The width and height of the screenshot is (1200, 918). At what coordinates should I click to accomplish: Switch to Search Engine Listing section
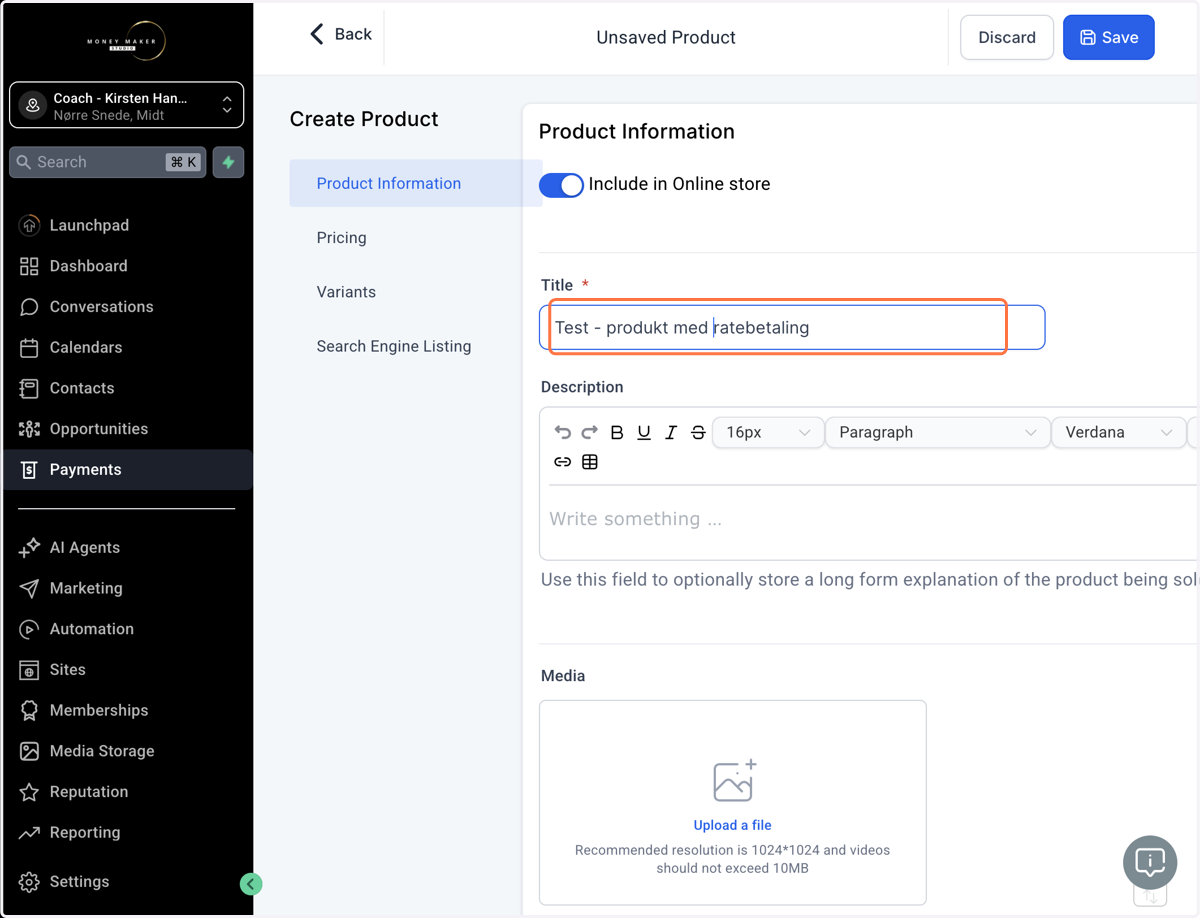(394, 346)
